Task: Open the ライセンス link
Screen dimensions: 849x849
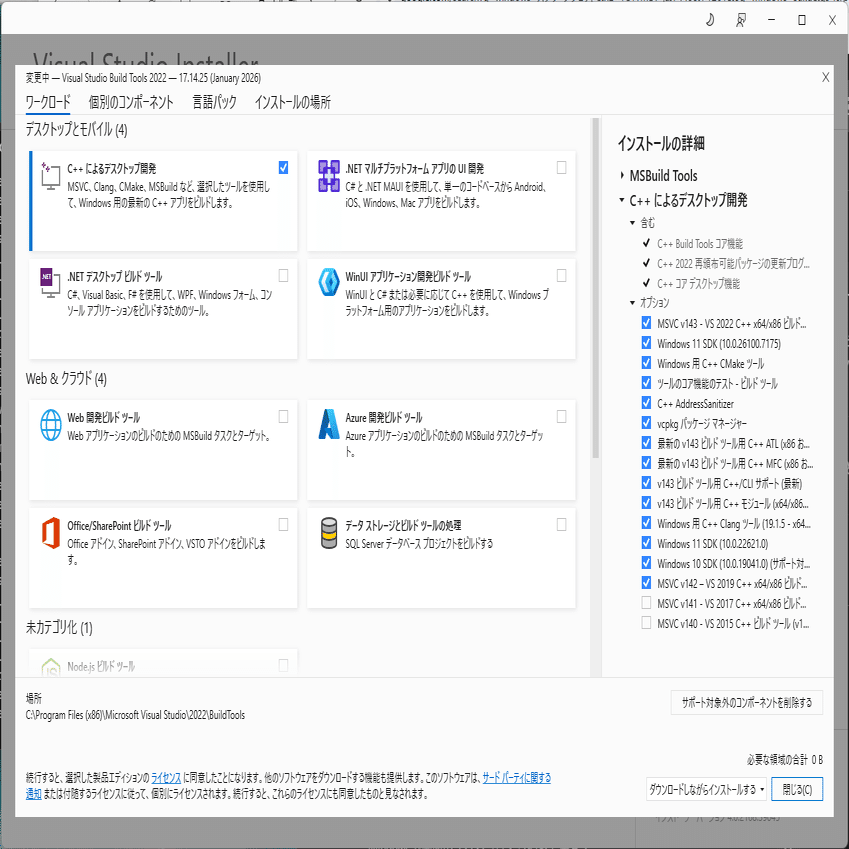Action: [x=166, y=778]
